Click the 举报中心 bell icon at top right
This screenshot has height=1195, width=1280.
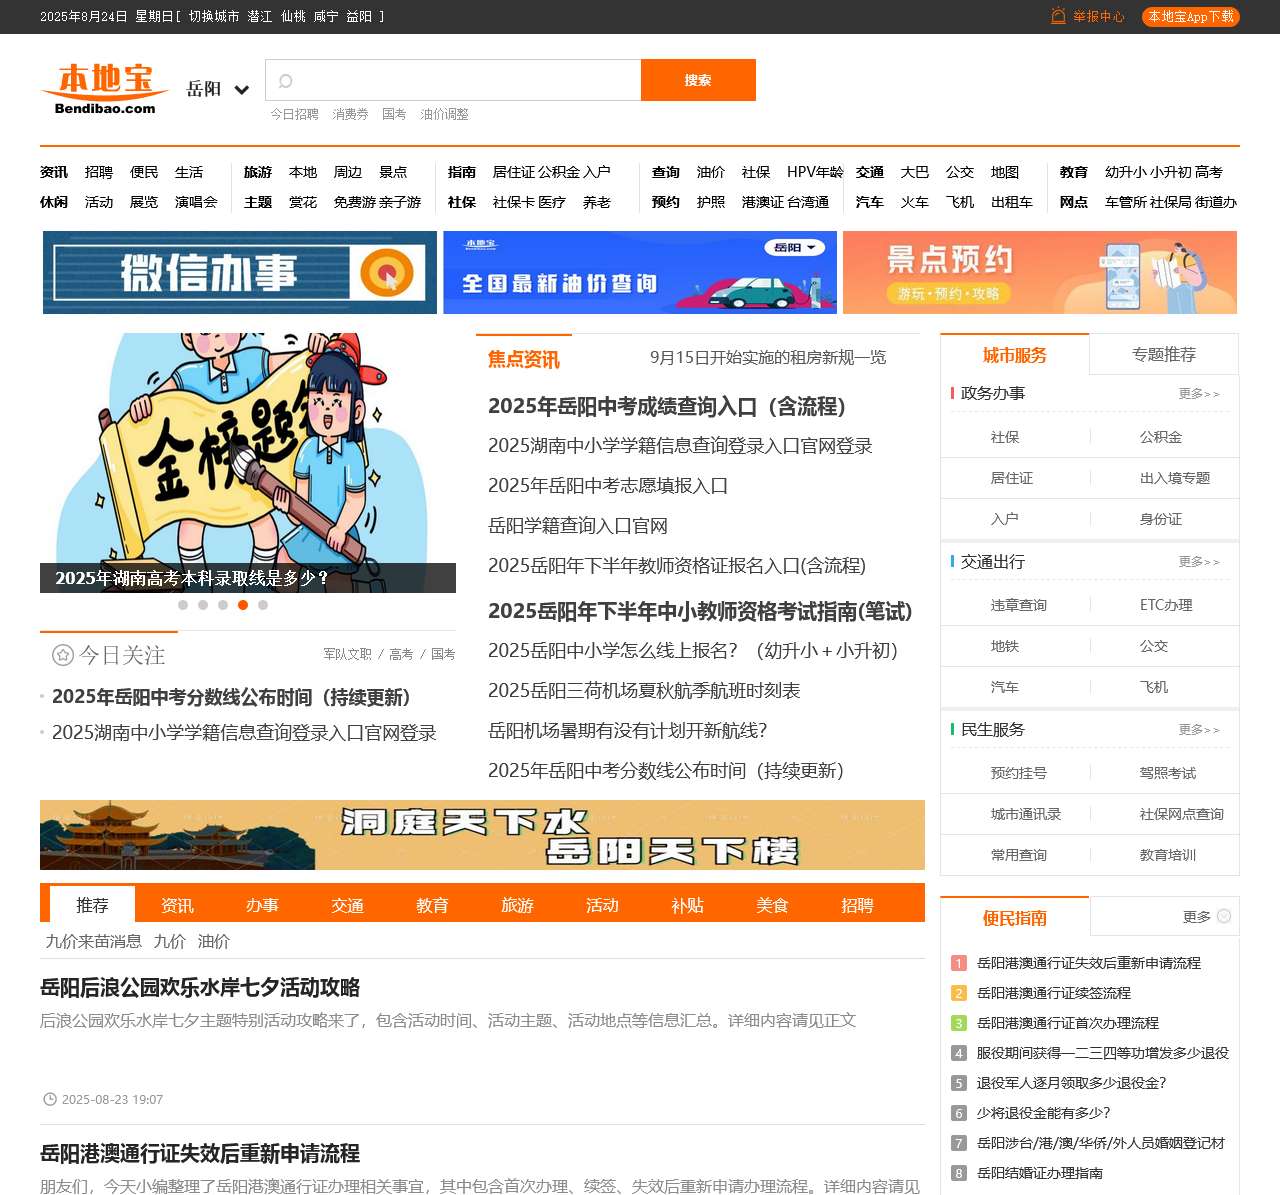coord(1055,17)
